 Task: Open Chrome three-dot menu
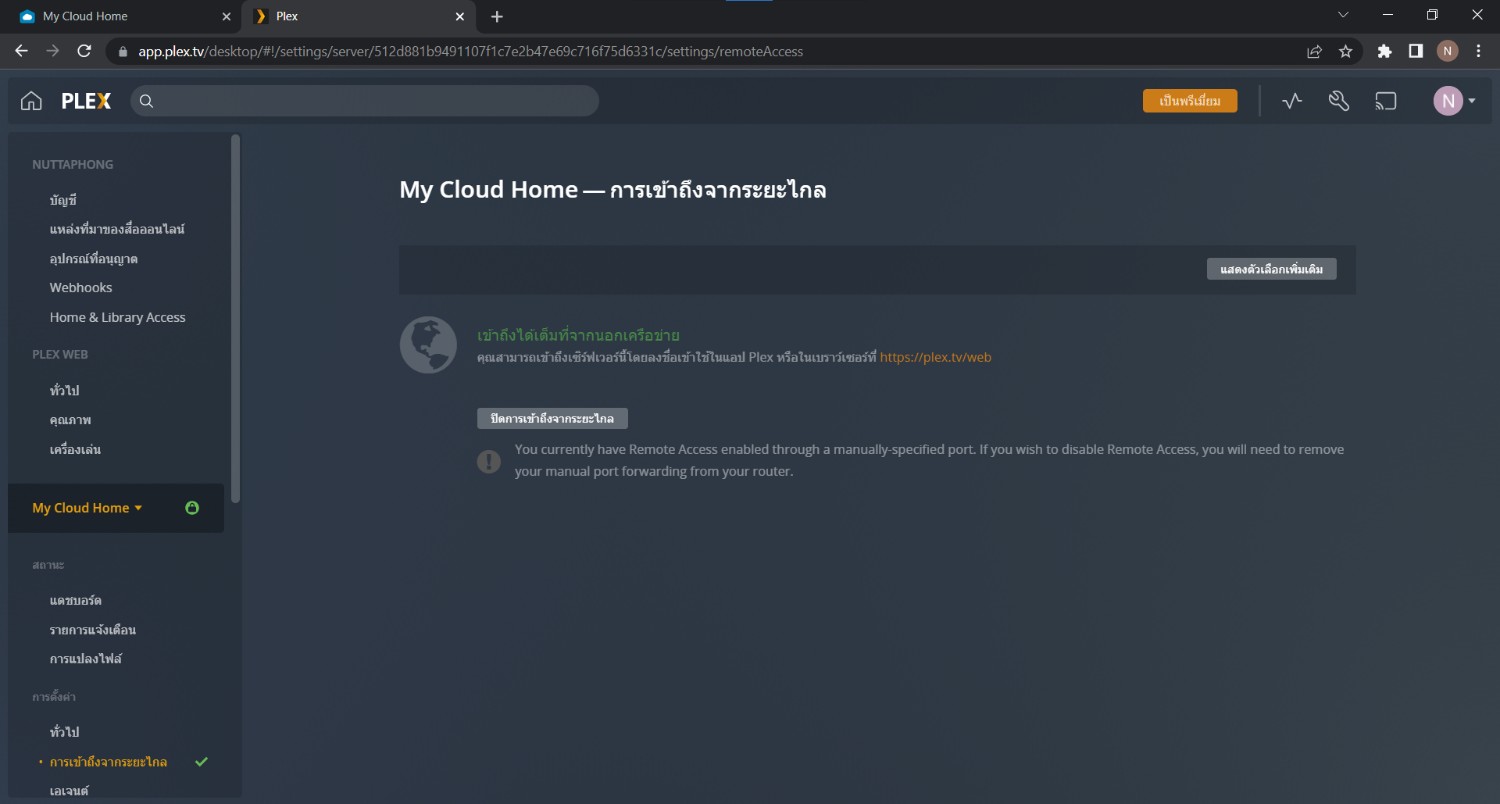point(1478,51)
